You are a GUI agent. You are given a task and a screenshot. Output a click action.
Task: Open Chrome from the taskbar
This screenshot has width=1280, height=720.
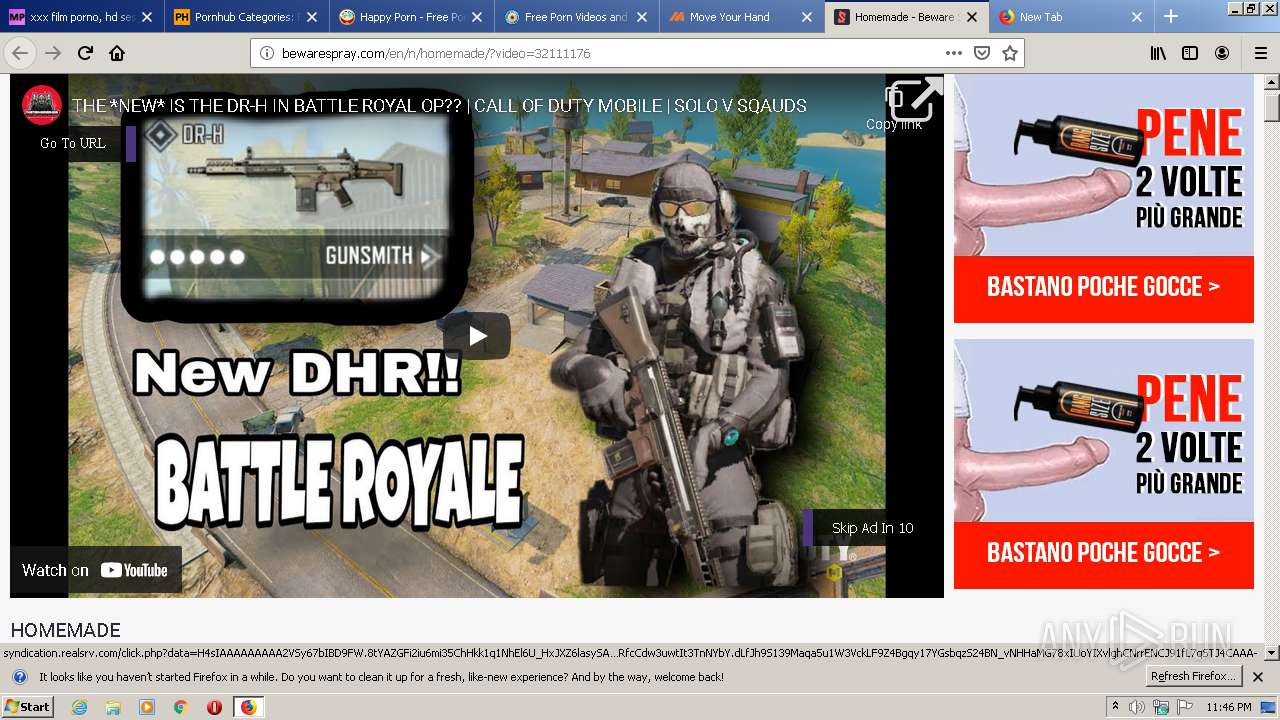pos(181,707)
